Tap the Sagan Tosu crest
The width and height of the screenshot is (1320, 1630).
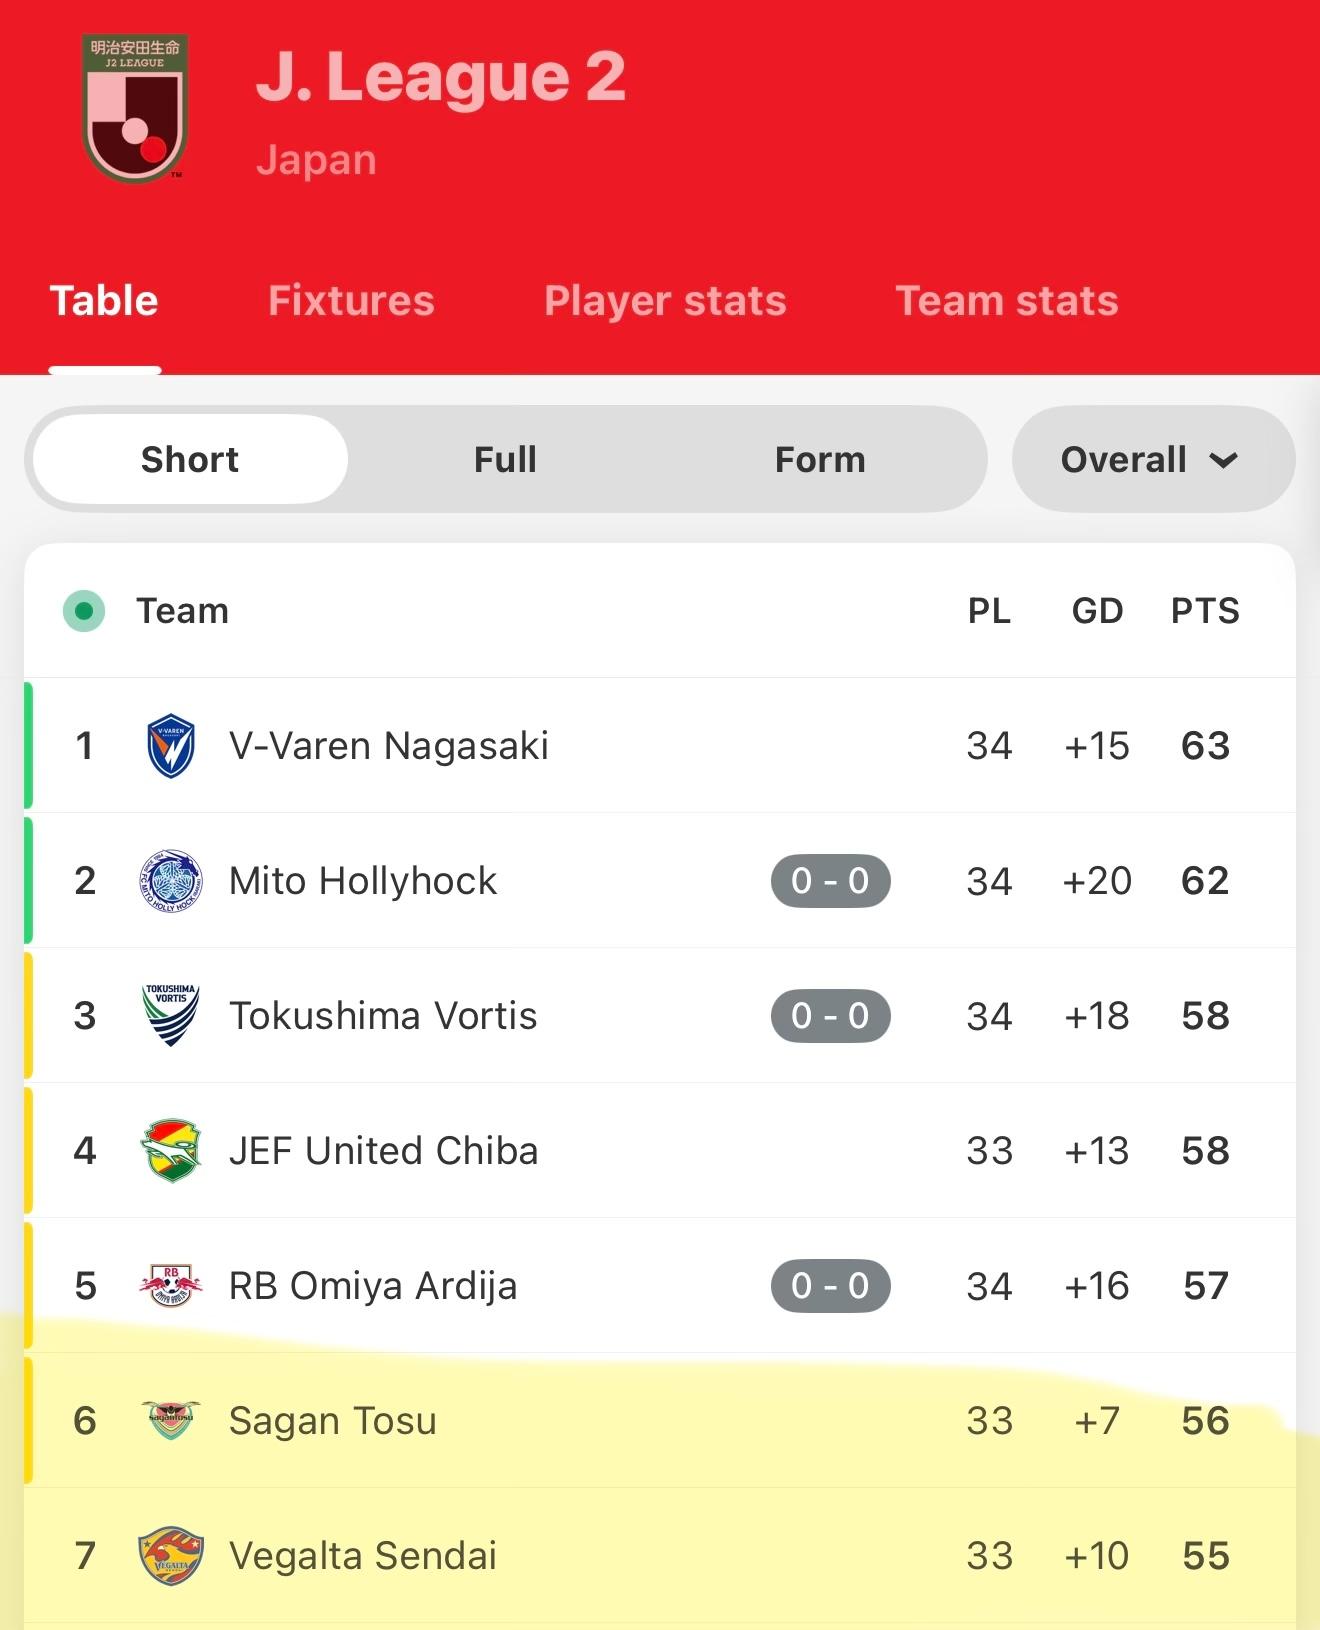171,1420
